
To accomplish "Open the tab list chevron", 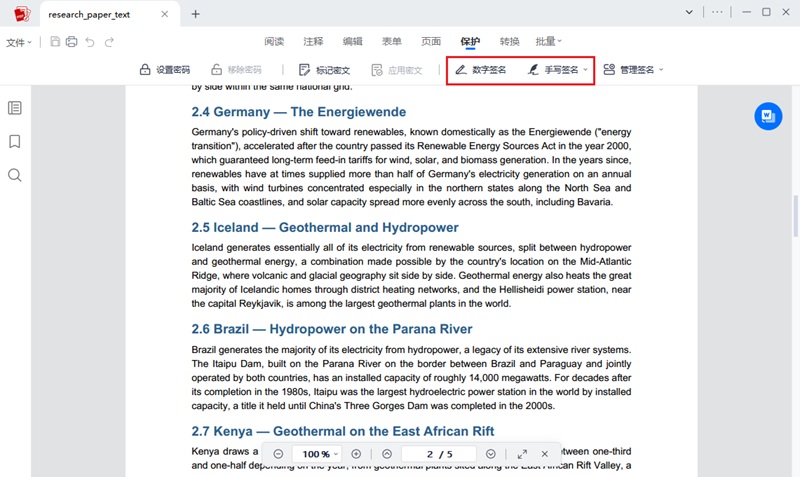I will pyautogui.click(x=689, y=12).
